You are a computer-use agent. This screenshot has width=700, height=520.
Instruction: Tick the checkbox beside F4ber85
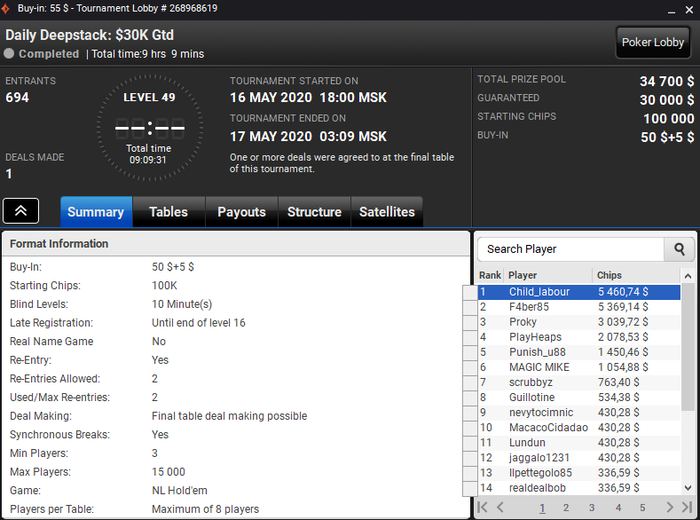click(x=470, y=307)
